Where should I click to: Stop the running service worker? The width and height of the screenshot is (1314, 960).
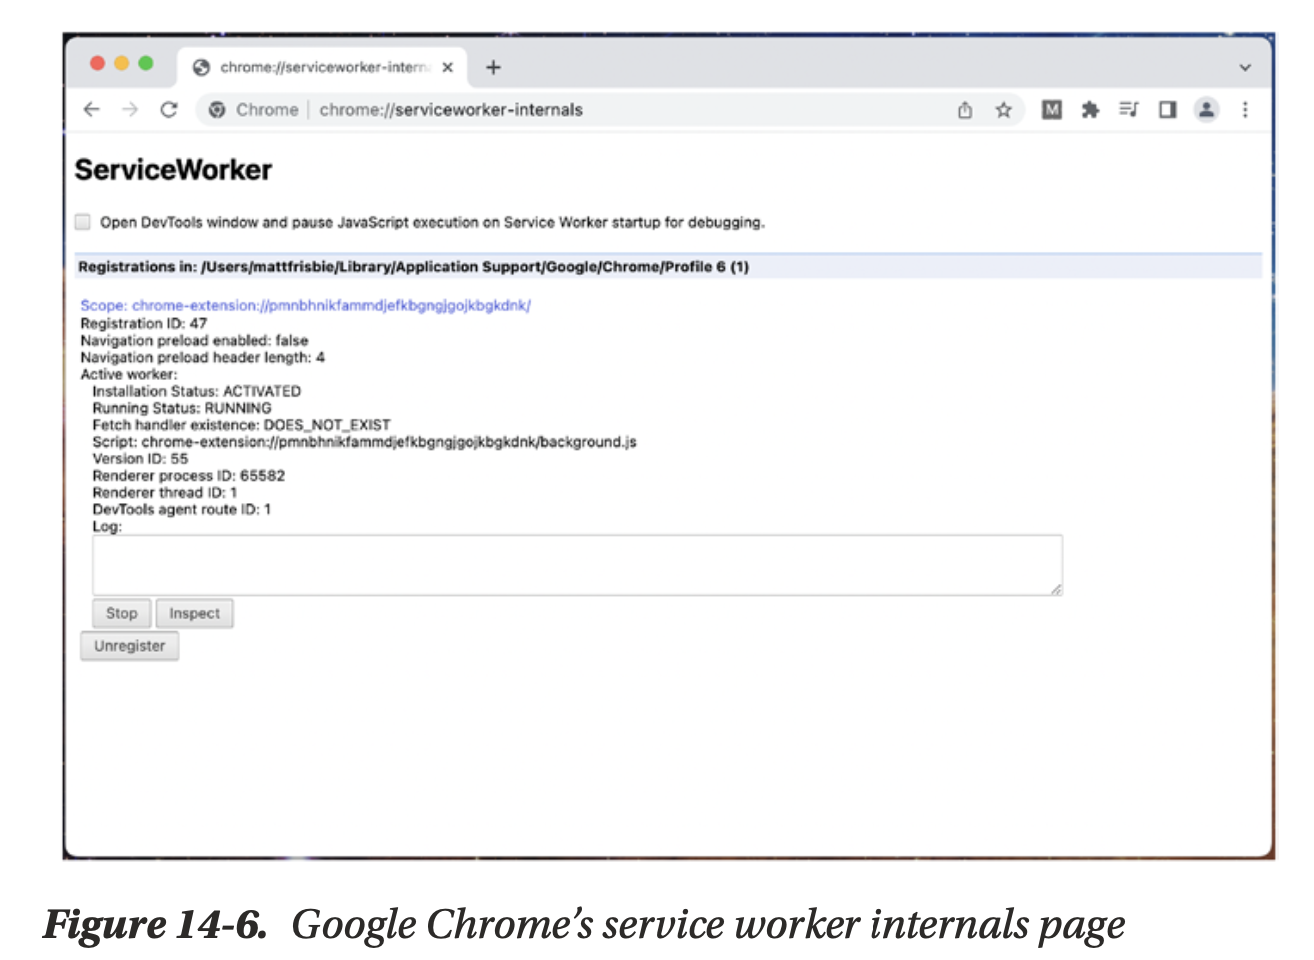[121, 613]
